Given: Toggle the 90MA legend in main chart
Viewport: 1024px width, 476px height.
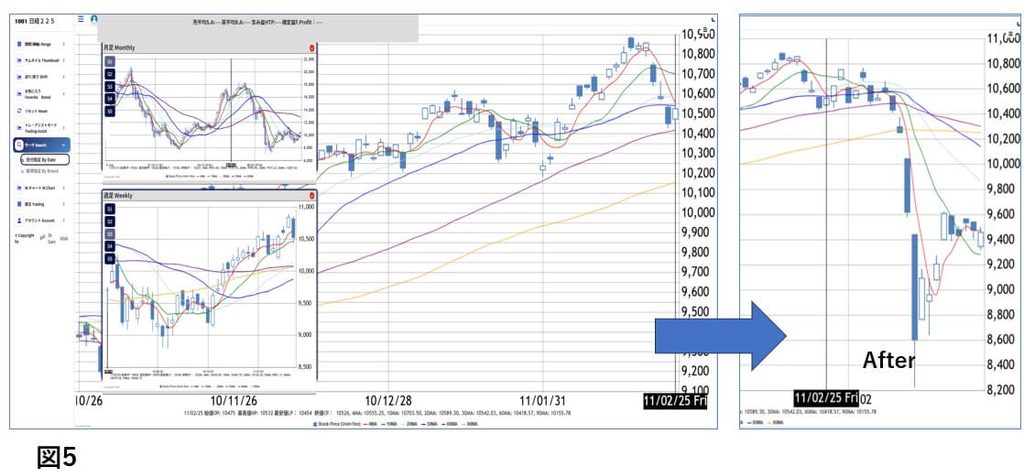Looking at the screenshot, I should (x=472, y=423).
